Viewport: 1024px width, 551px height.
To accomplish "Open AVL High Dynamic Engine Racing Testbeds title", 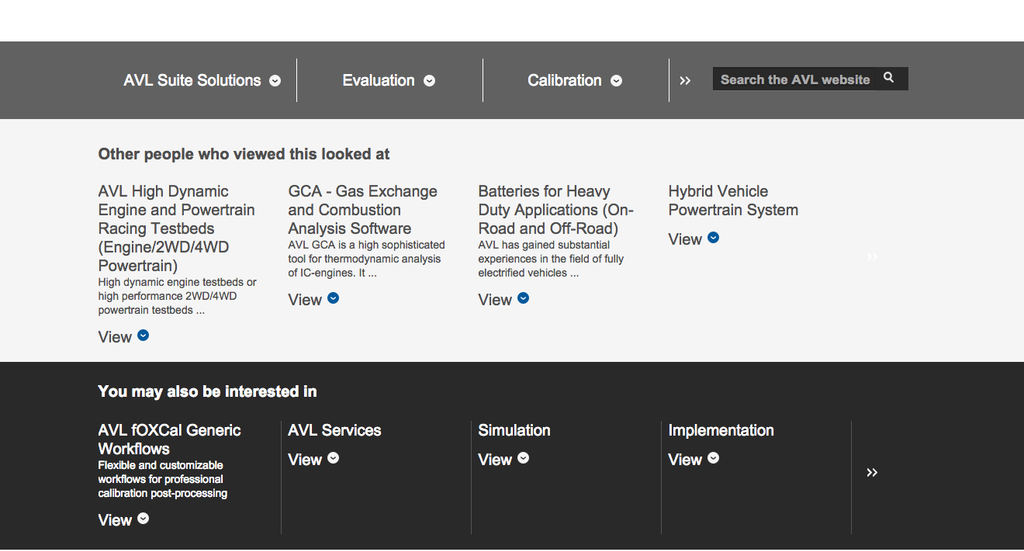I will (176, 228).
